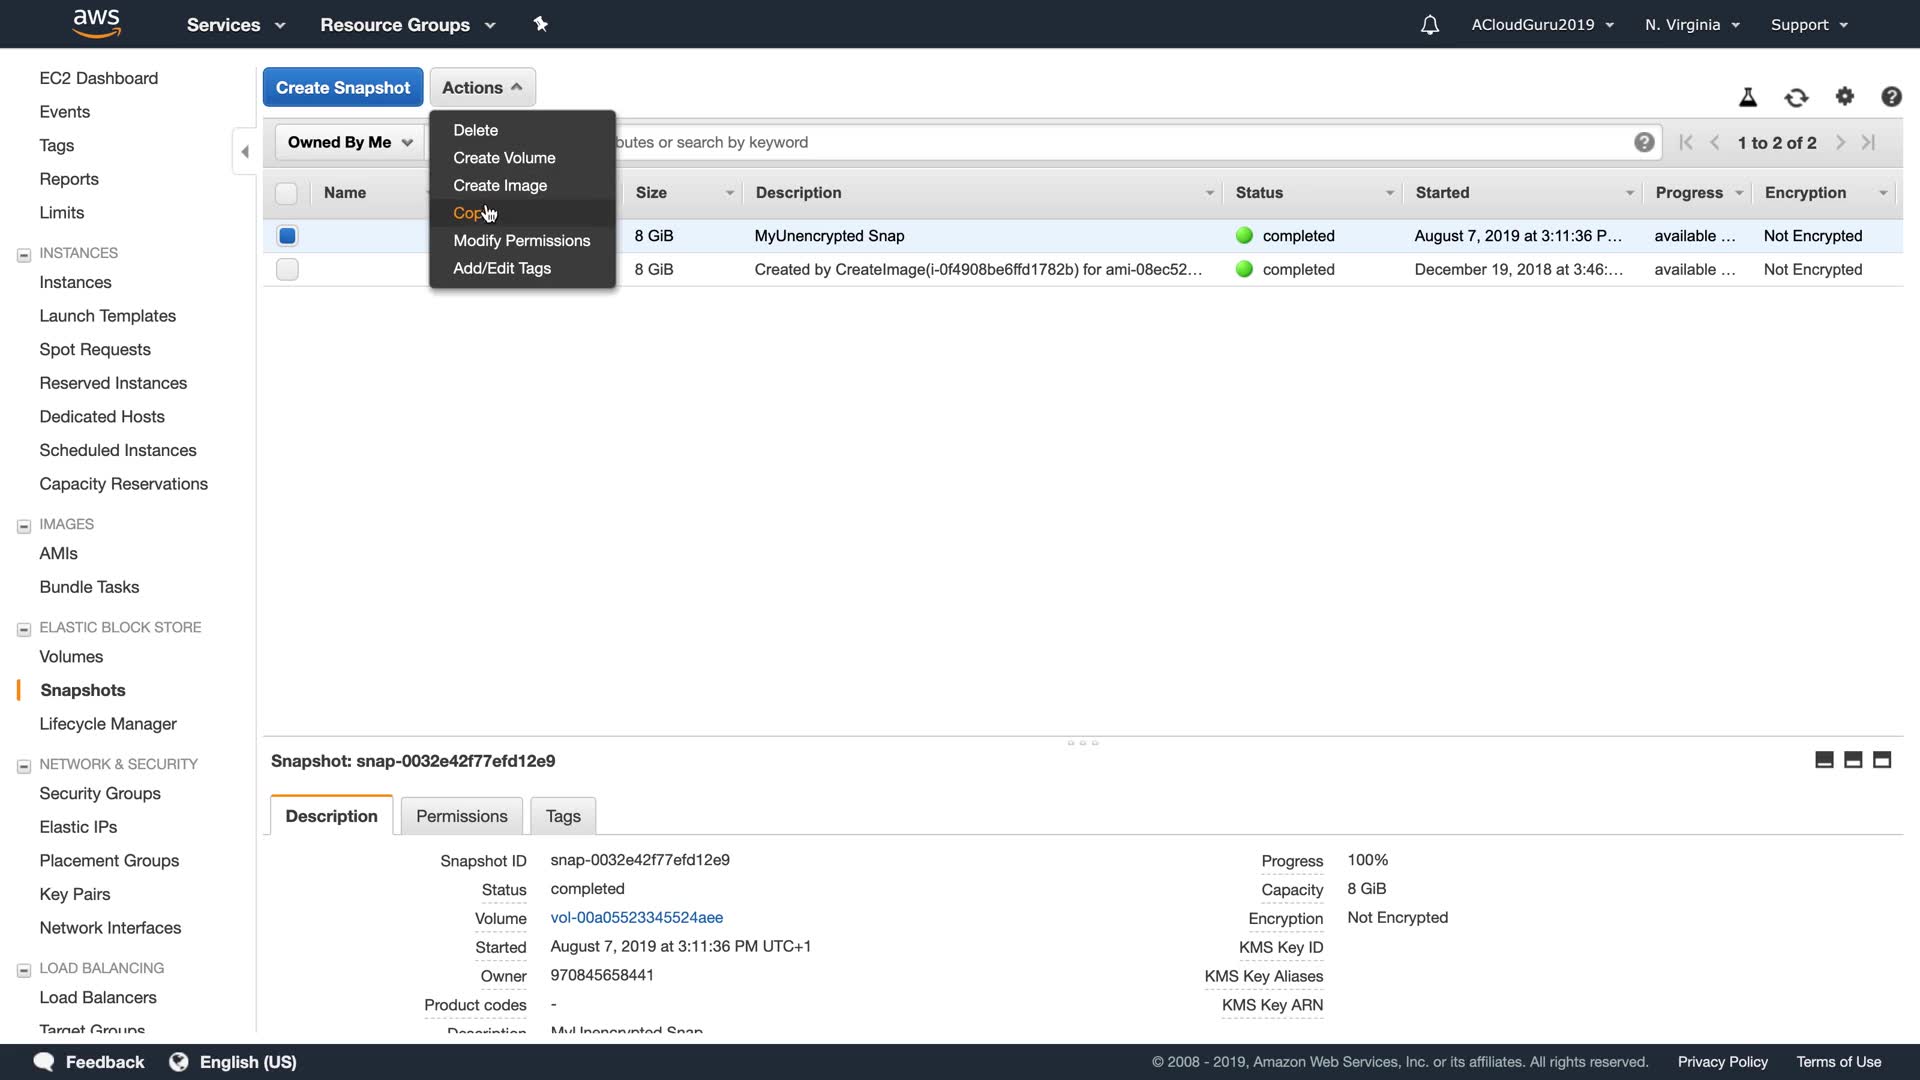The image size is (1920, 1080).
Task: Click the experiments flask icon
Action: click(x=1748, y=97)
